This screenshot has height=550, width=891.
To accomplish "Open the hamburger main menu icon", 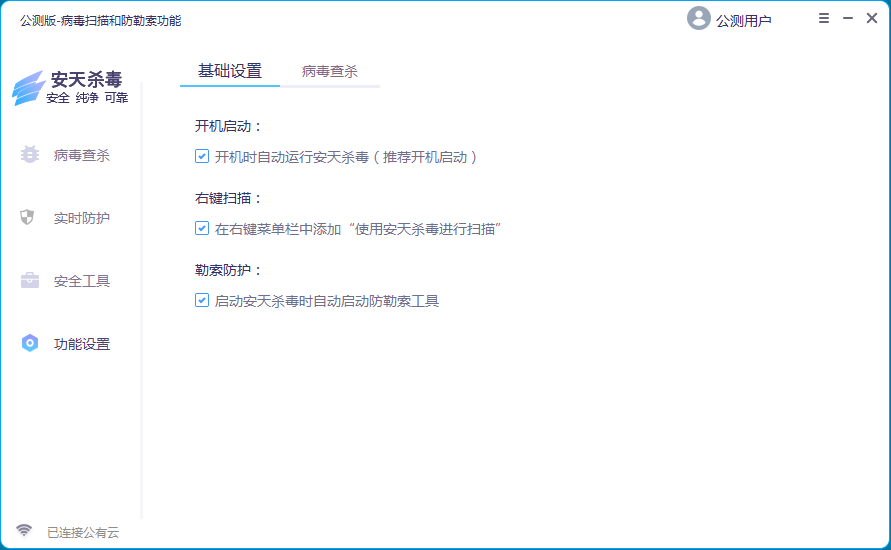I will pos(824,18).
